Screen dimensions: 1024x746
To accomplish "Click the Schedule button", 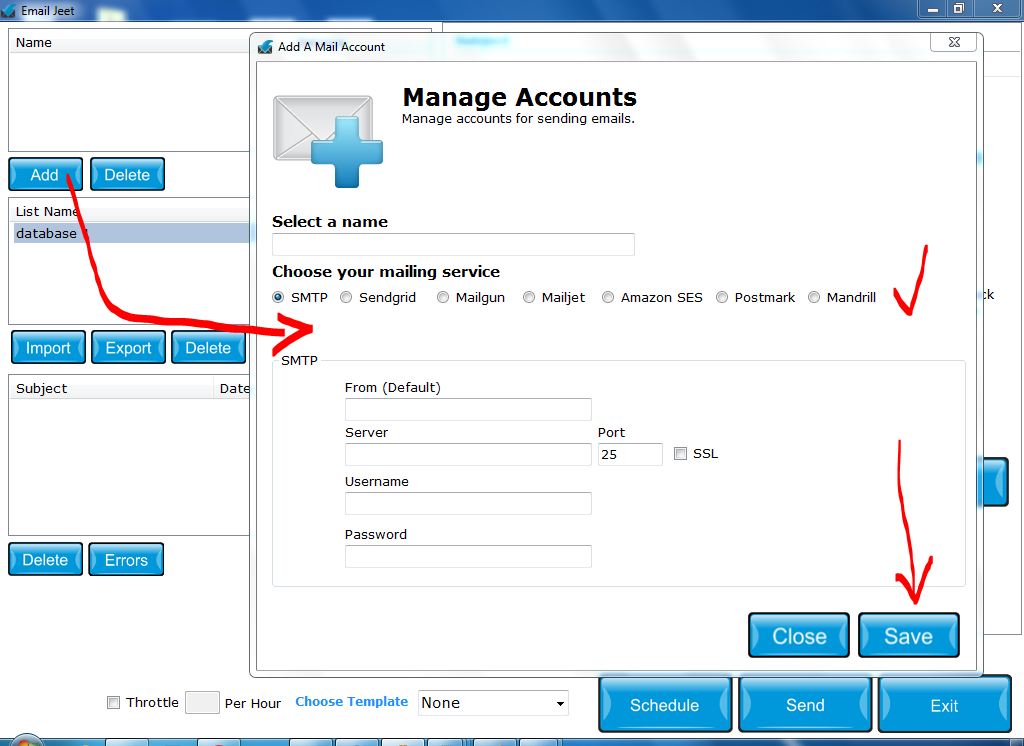I will (x=665, y=705).
